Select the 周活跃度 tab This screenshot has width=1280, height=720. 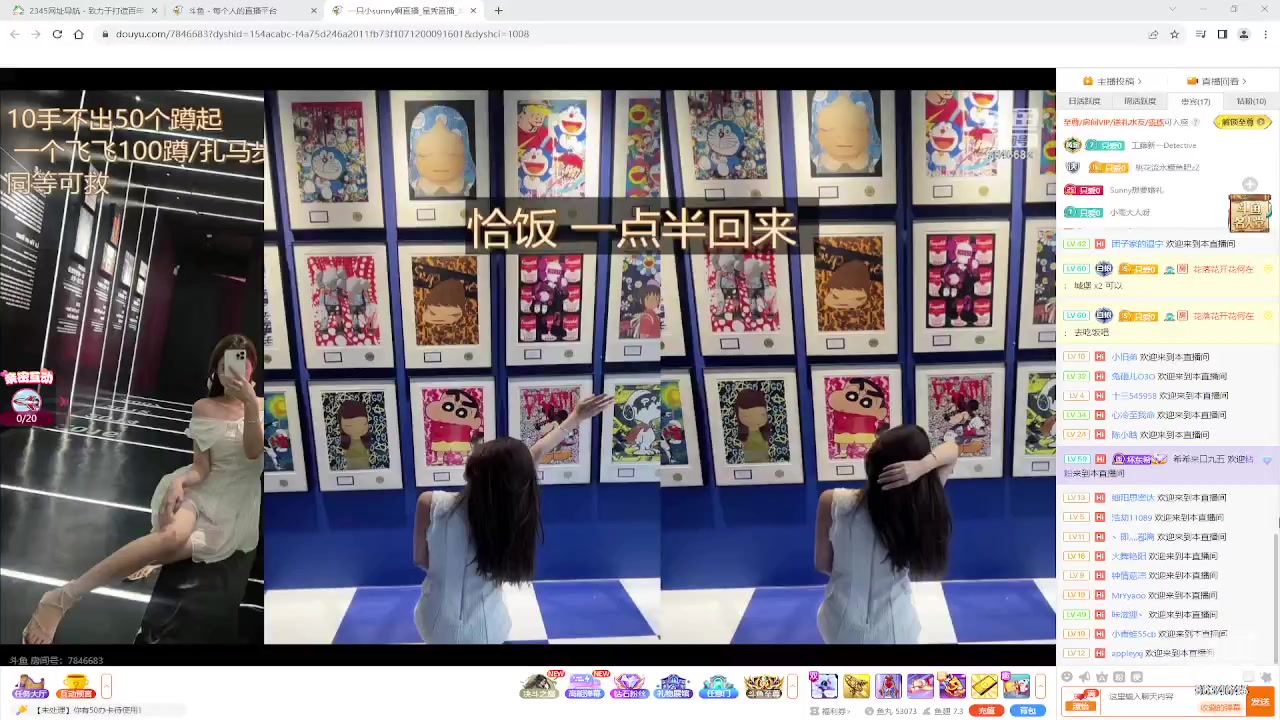(1140, 101)
